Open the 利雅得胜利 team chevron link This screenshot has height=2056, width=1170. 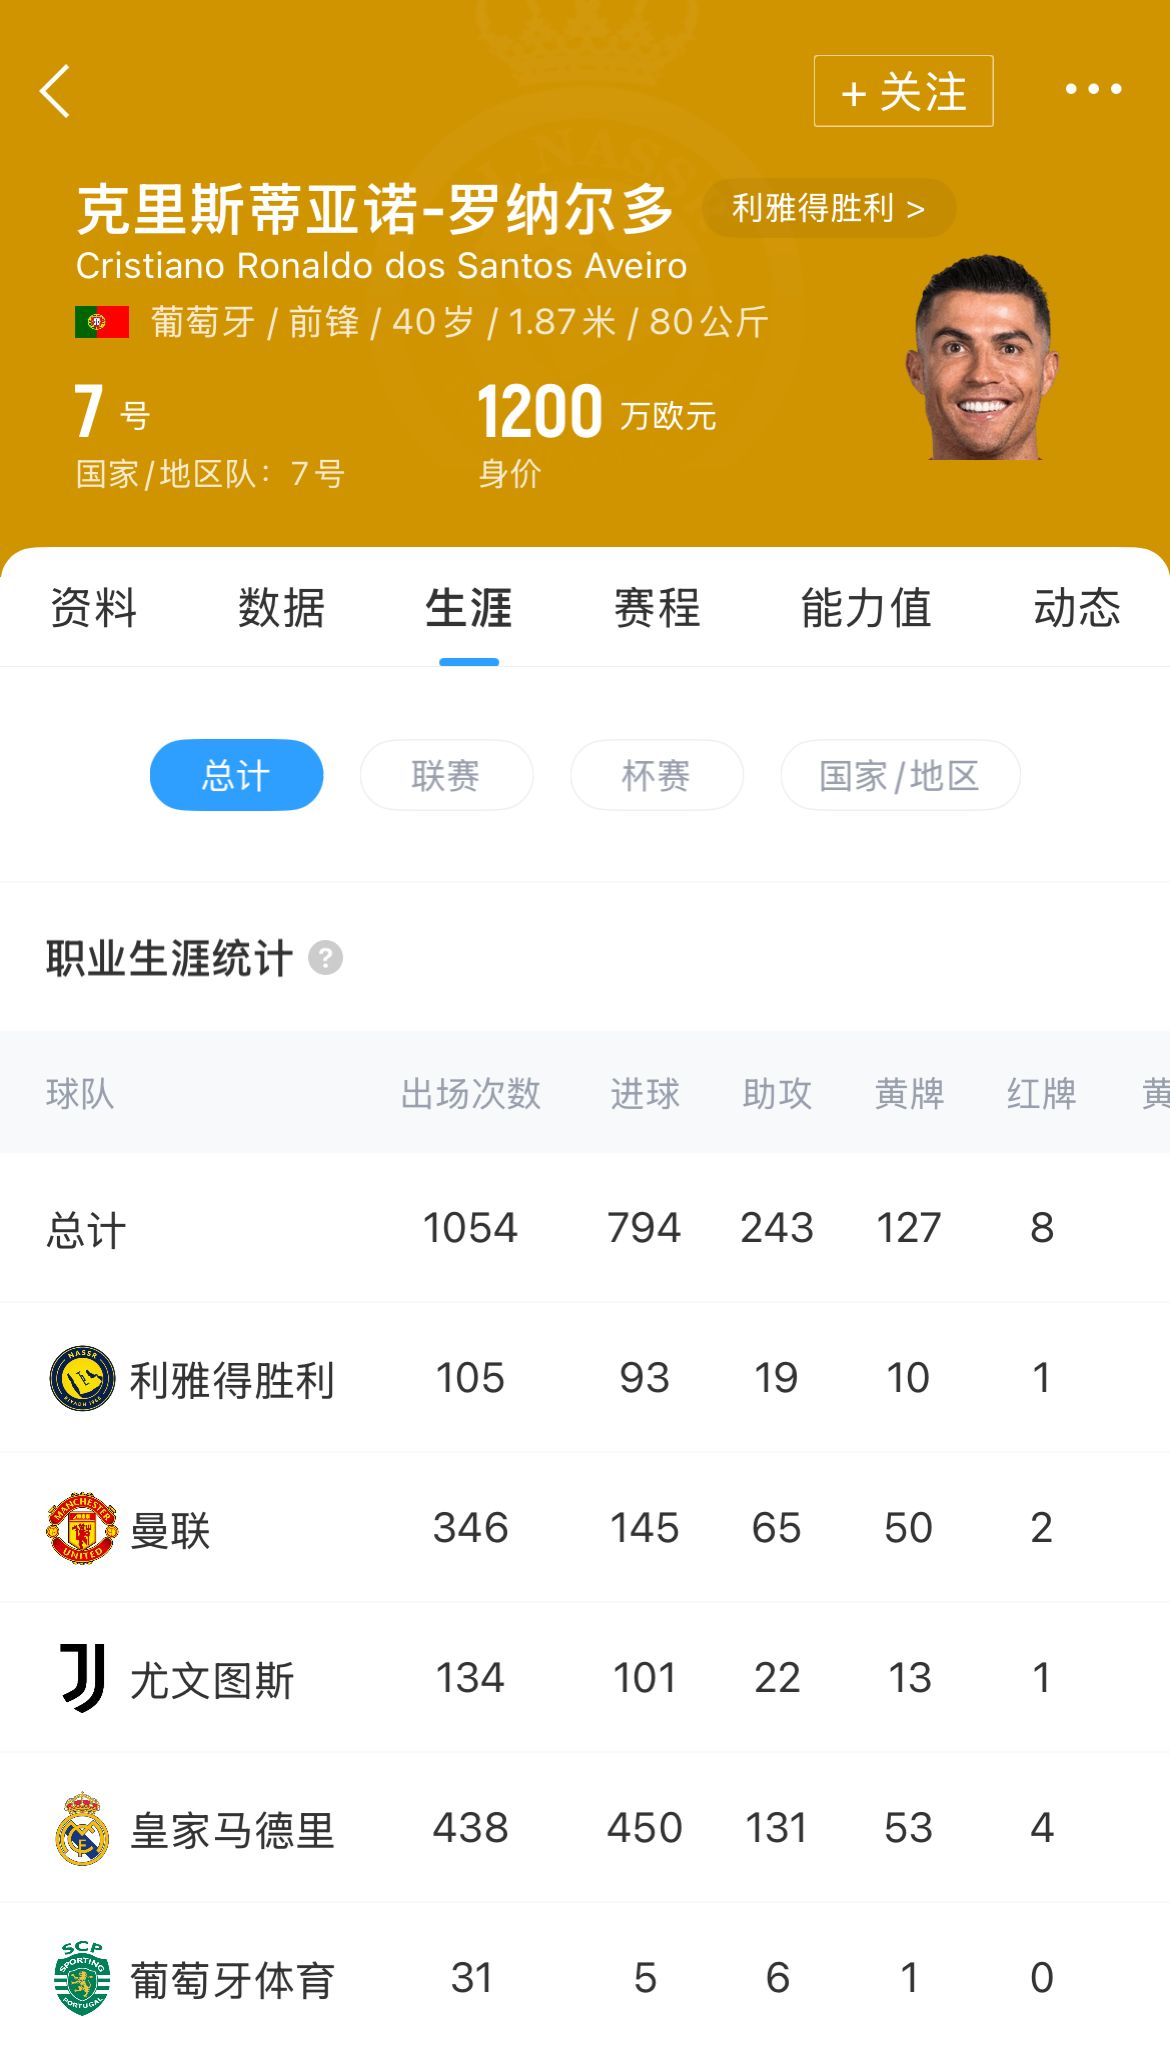(828, 208)
